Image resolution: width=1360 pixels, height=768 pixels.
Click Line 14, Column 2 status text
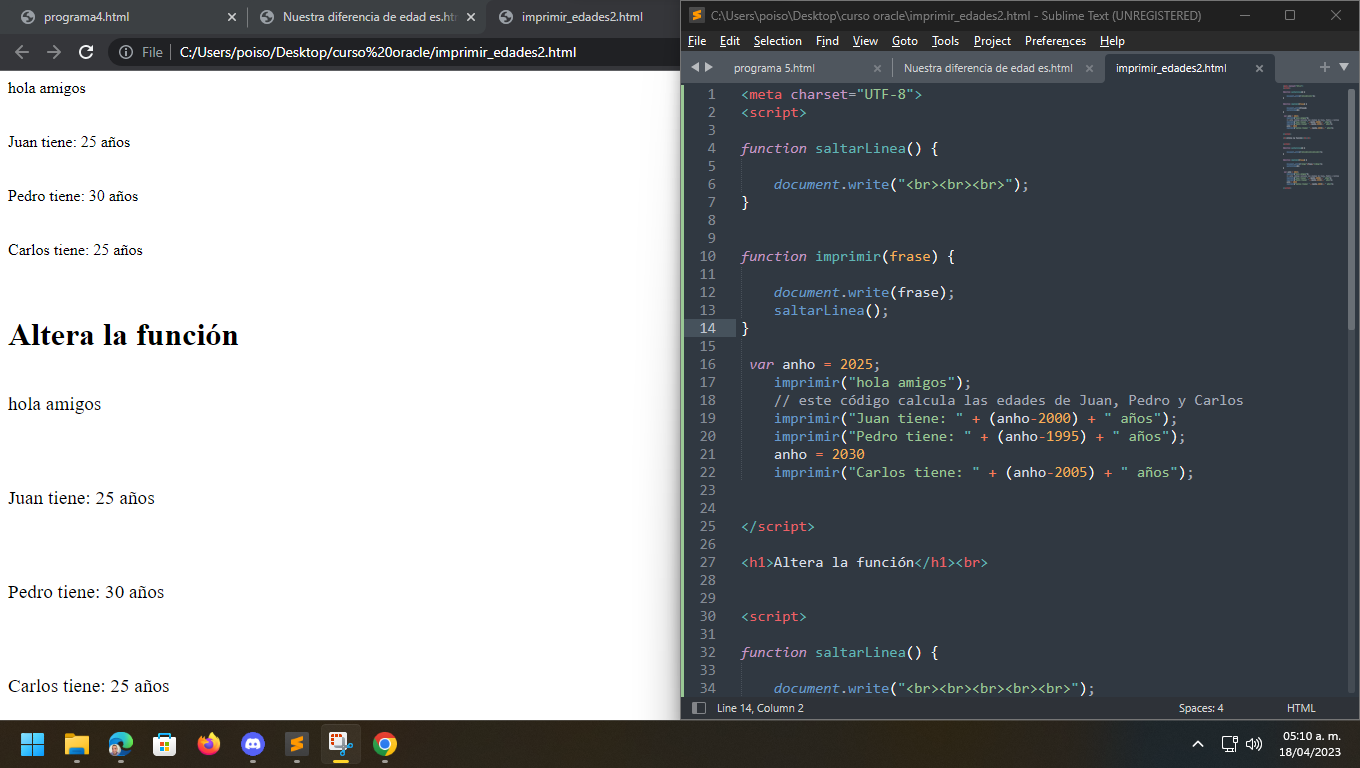760,708
